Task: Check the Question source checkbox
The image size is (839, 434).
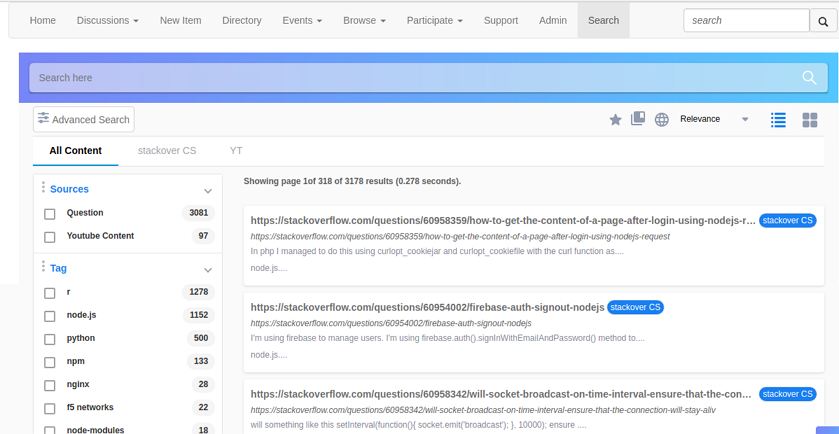Action: [50, 214]
